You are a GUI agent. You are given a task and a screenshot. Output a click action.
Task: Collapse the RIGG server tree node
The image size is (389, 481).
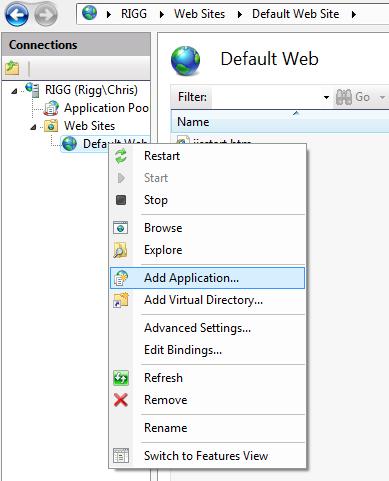(x=14, y=91)
